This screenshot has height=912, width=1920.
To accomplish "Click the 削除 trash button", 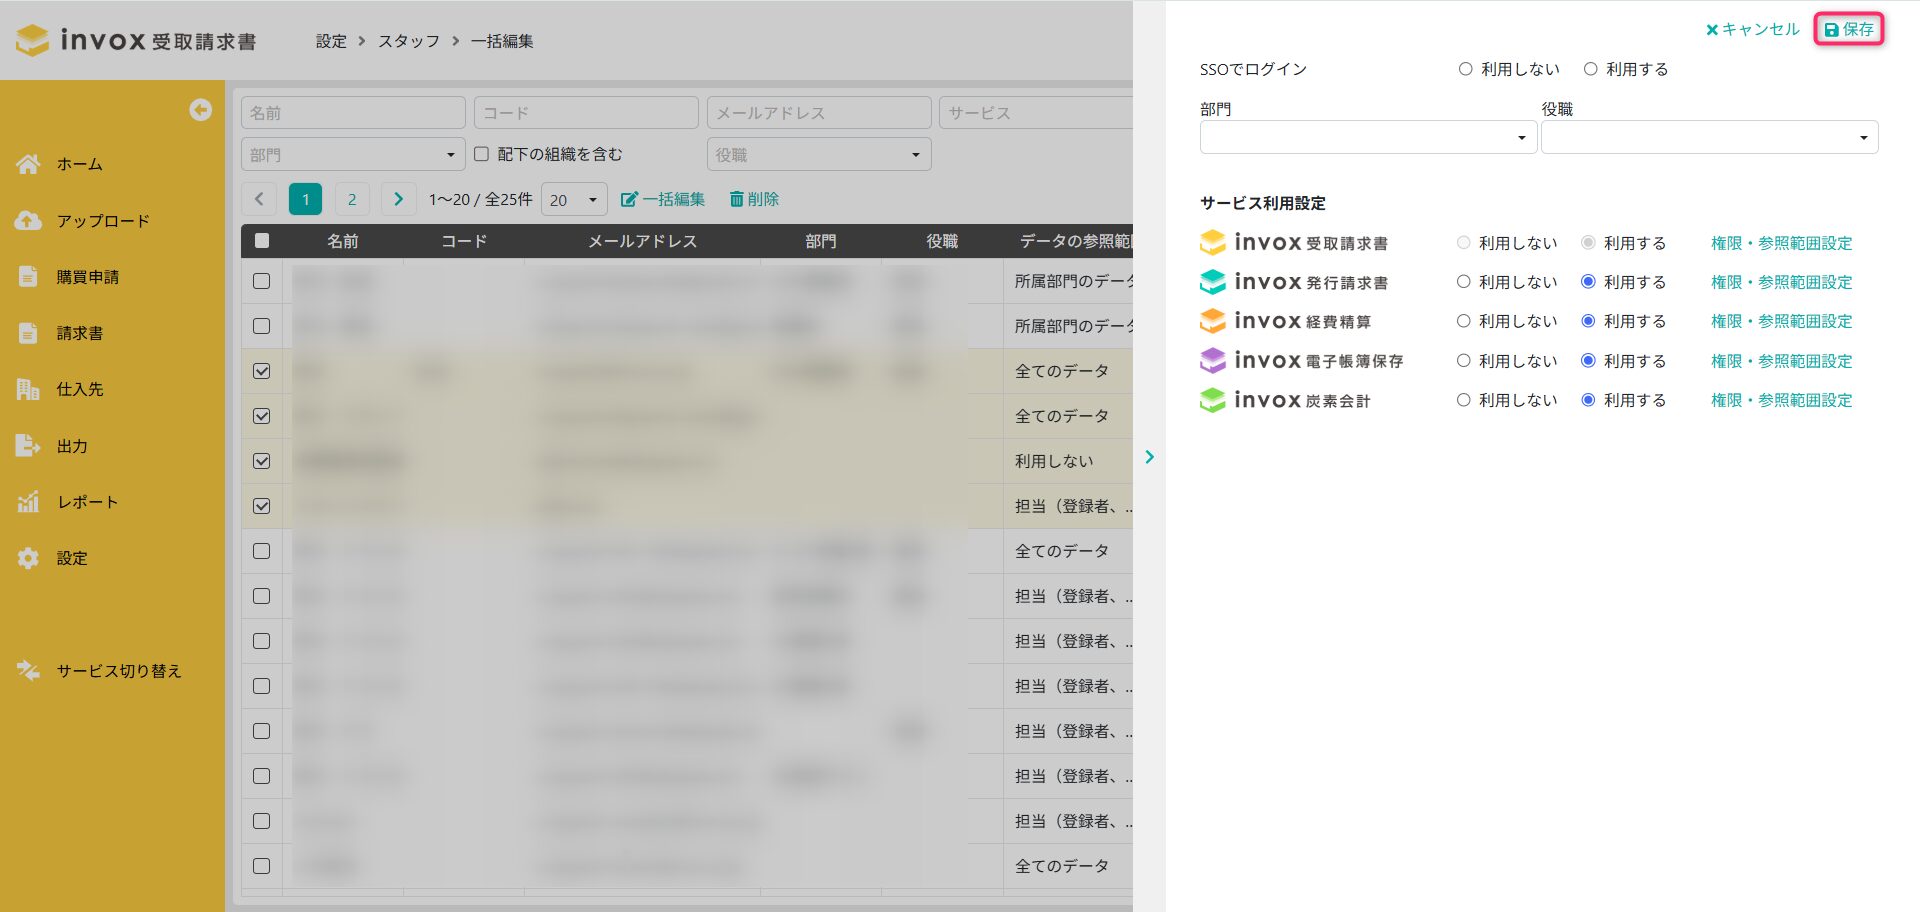I will [x=754, y=199].
